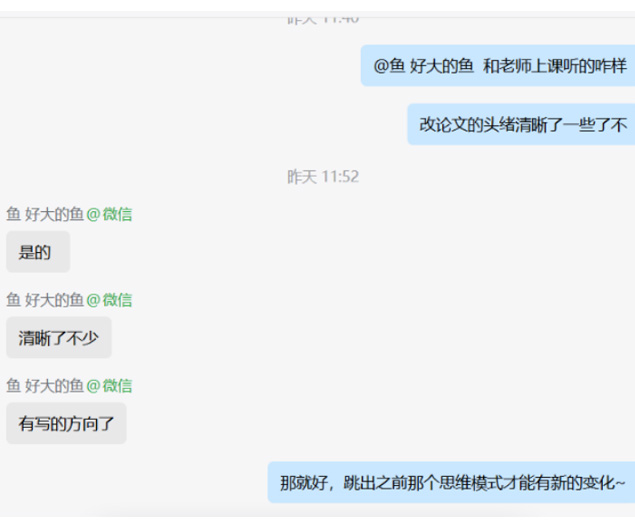Open sender name 鱼 好大的鱼 above 有写的方向了

tap(45, 386)
